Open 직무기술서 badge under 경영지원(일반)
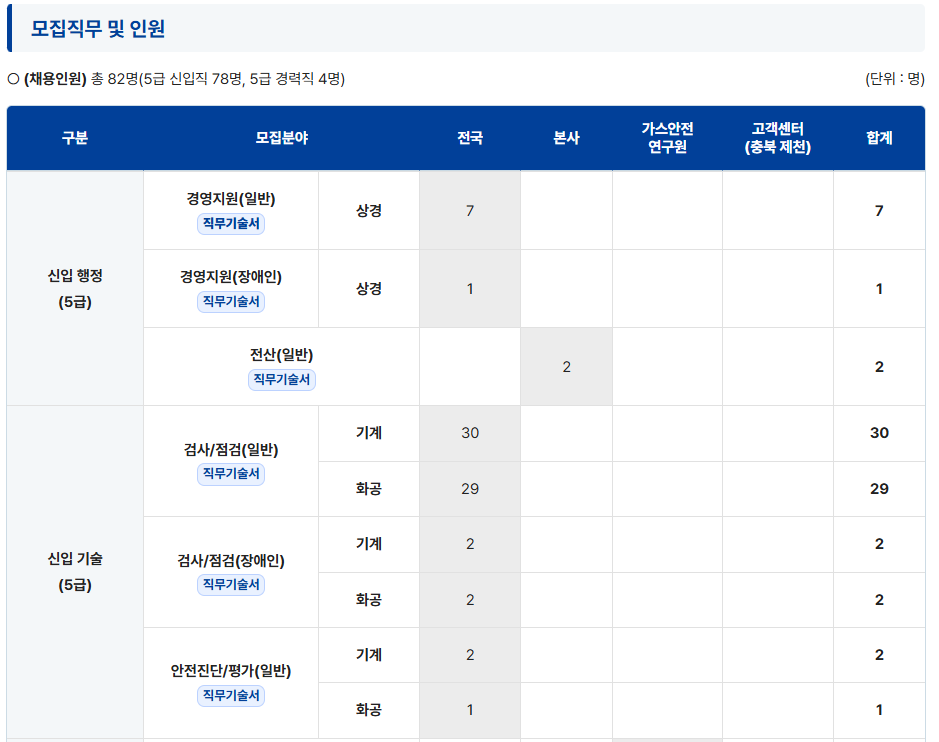Viewport: 939px width, 742px height. tap(230, 224)
